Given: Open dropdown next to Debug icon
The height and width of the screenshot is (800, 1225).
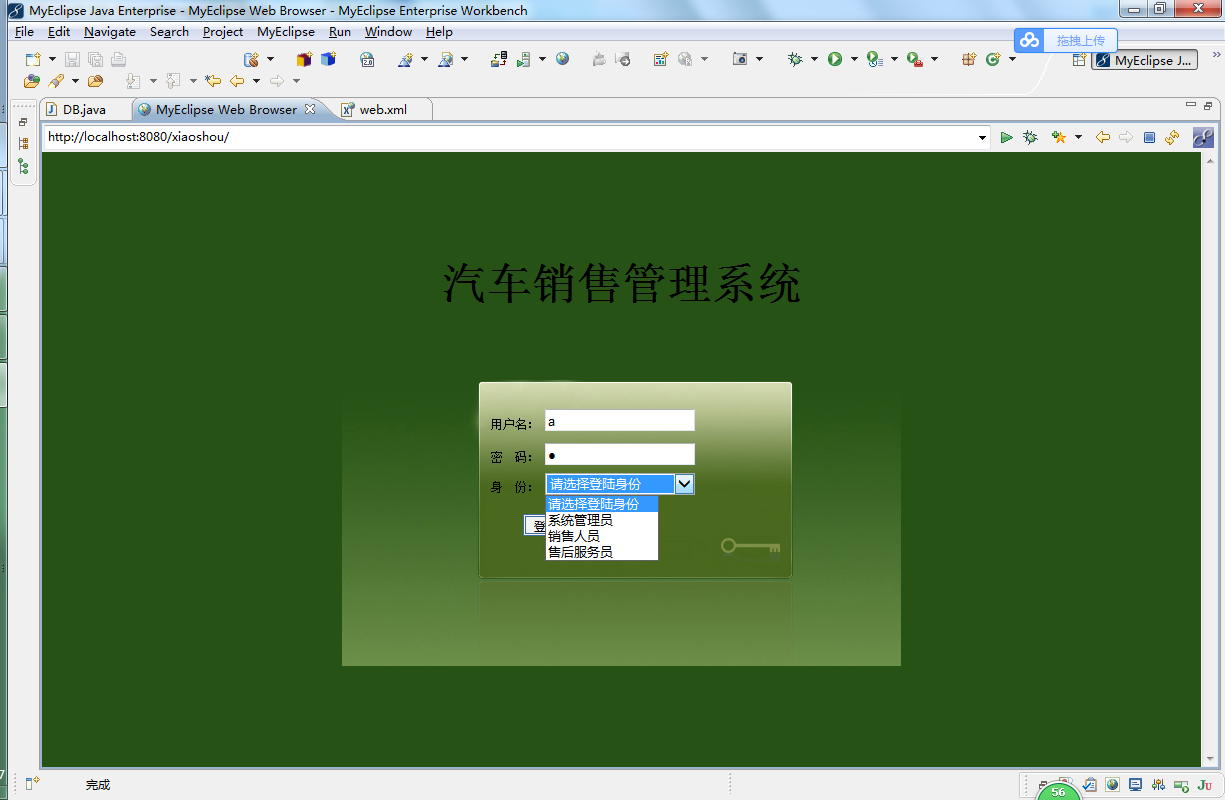Looking at the screenshot, I should (x=815, y=60).
